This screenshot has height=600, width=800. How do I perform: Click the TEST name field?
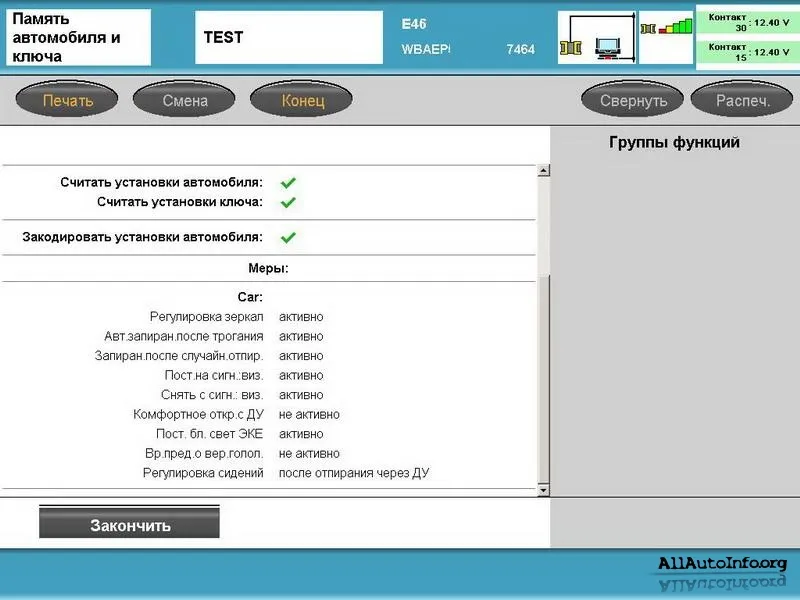tap(288, 38)
